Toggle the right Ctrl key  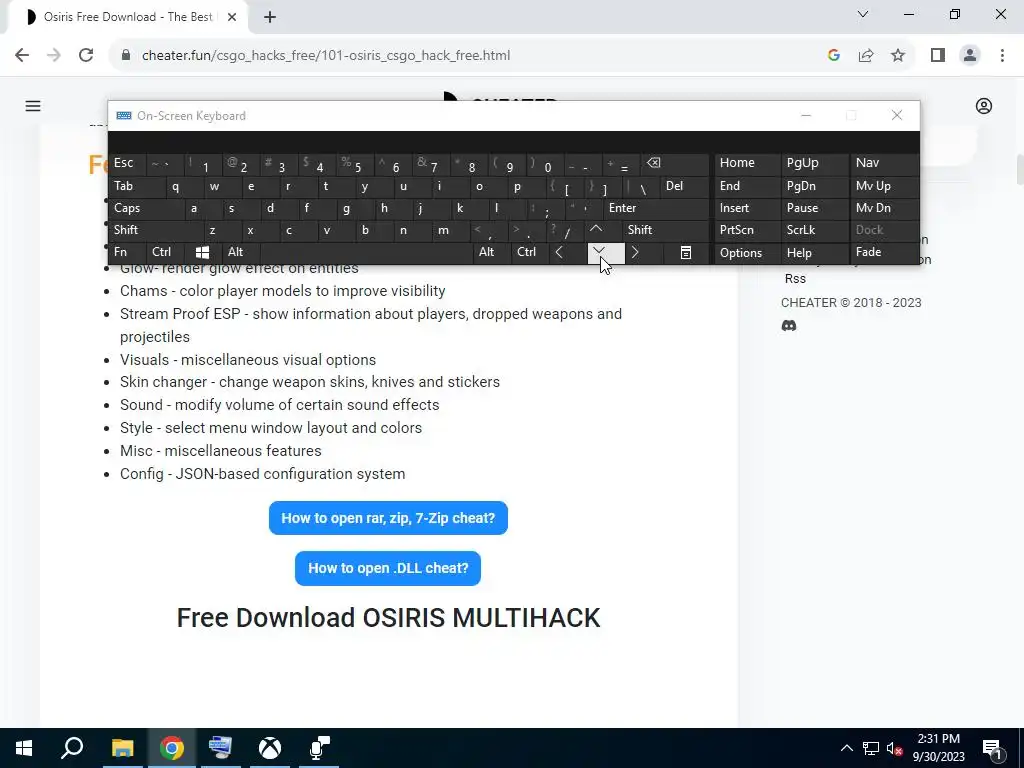[530, 253]
